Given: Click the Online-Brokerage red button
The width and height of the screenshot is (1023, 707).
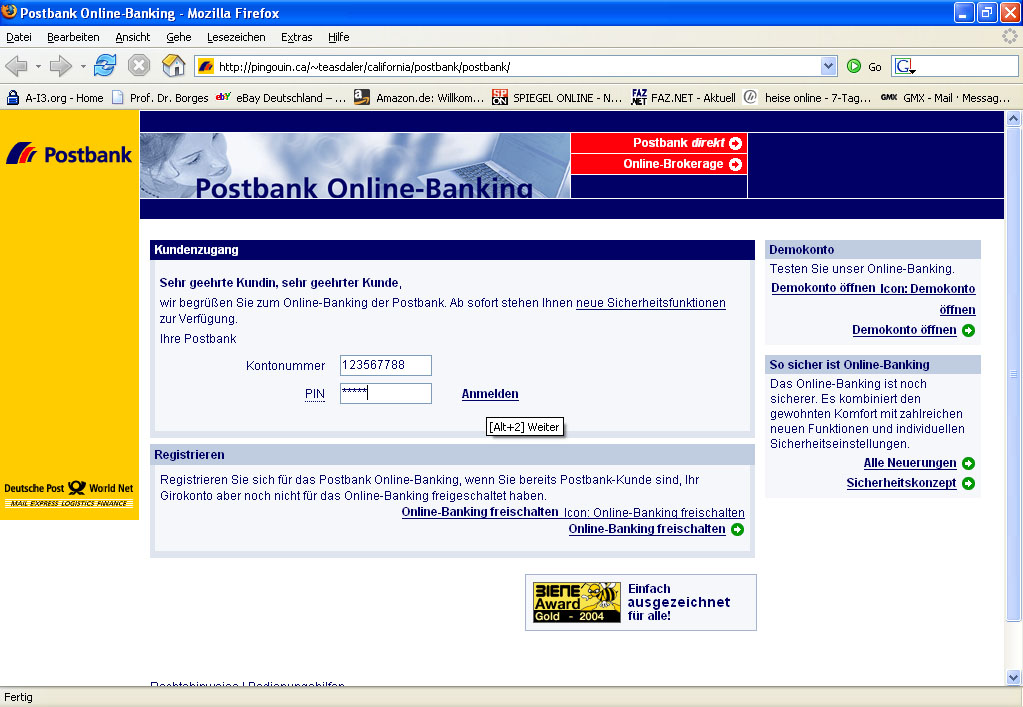Looking at the screenshot, I should pyautogui.click(x=659, y=164).
